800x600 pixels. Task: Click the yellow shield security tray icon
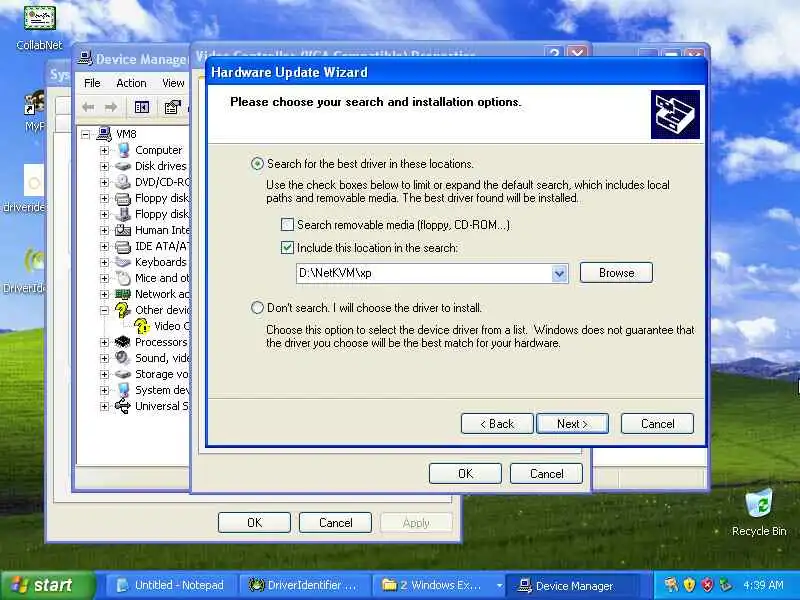tap(689, 585)
